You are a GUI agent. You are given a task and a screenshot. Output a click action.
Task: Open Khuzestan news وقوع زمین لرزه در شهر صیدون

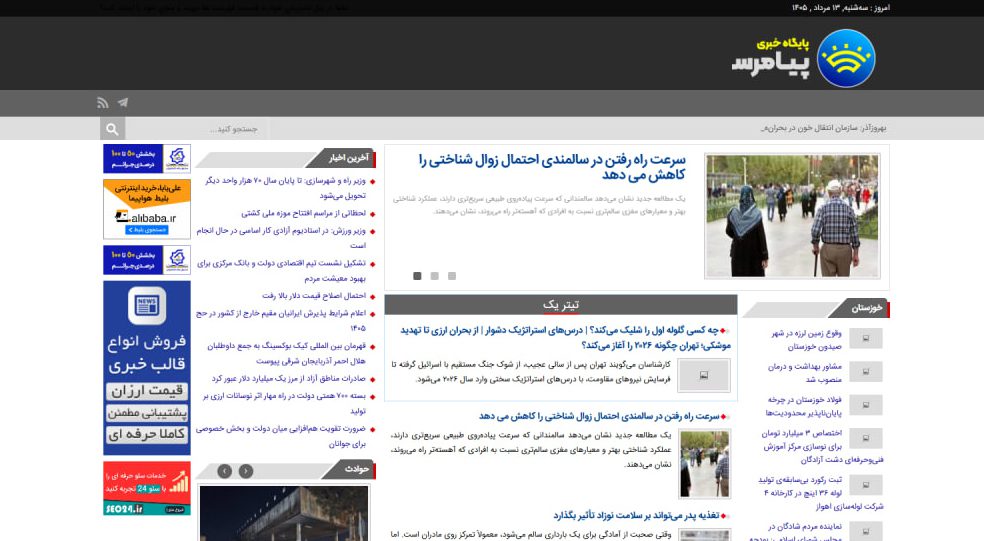pyautogui.click(x=806, y=340)
